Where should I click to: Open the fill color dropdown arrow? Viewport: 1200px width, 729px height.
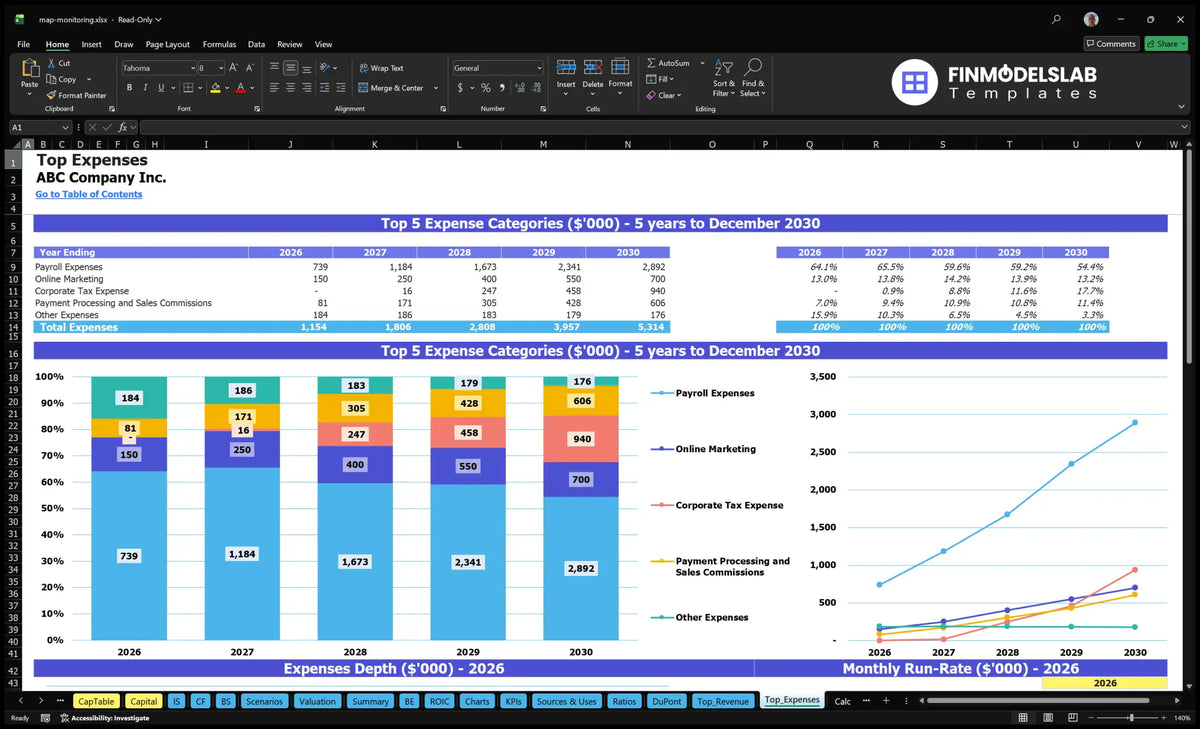pos(226,88)
